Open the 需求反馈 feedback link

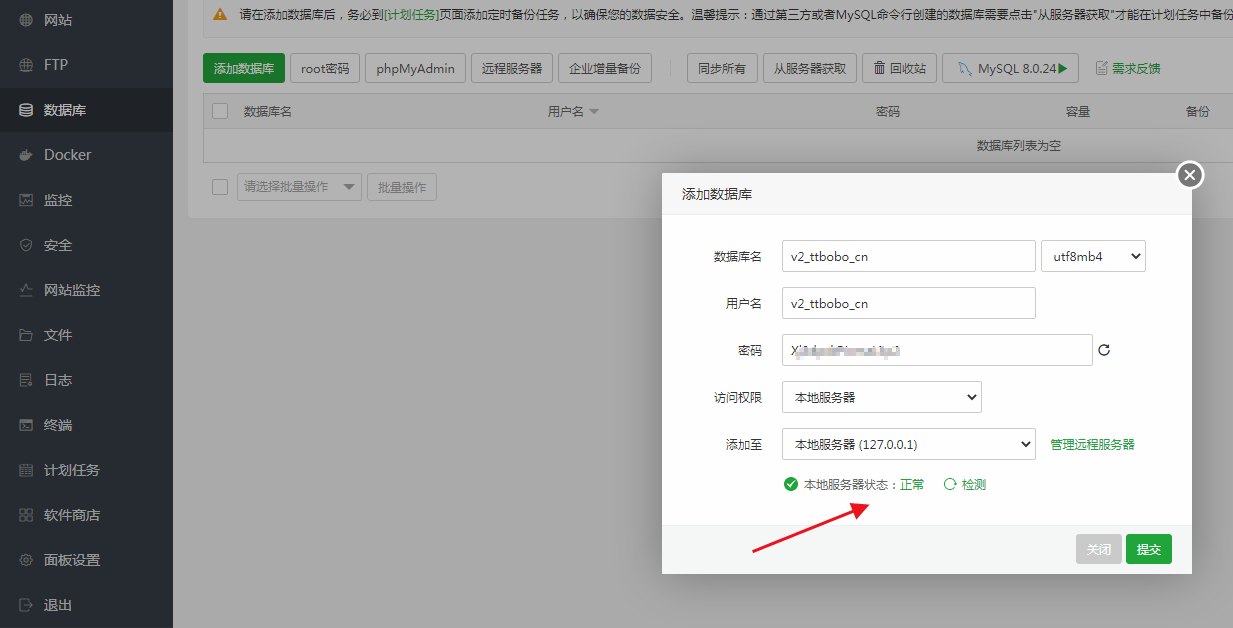pos(1128,68)
